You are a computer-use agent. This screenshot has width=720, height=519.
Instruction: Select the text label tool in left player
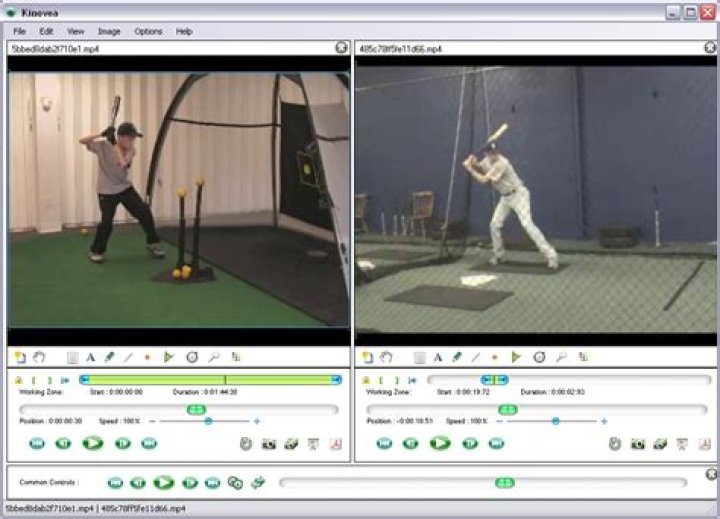[x=90, y=357]
